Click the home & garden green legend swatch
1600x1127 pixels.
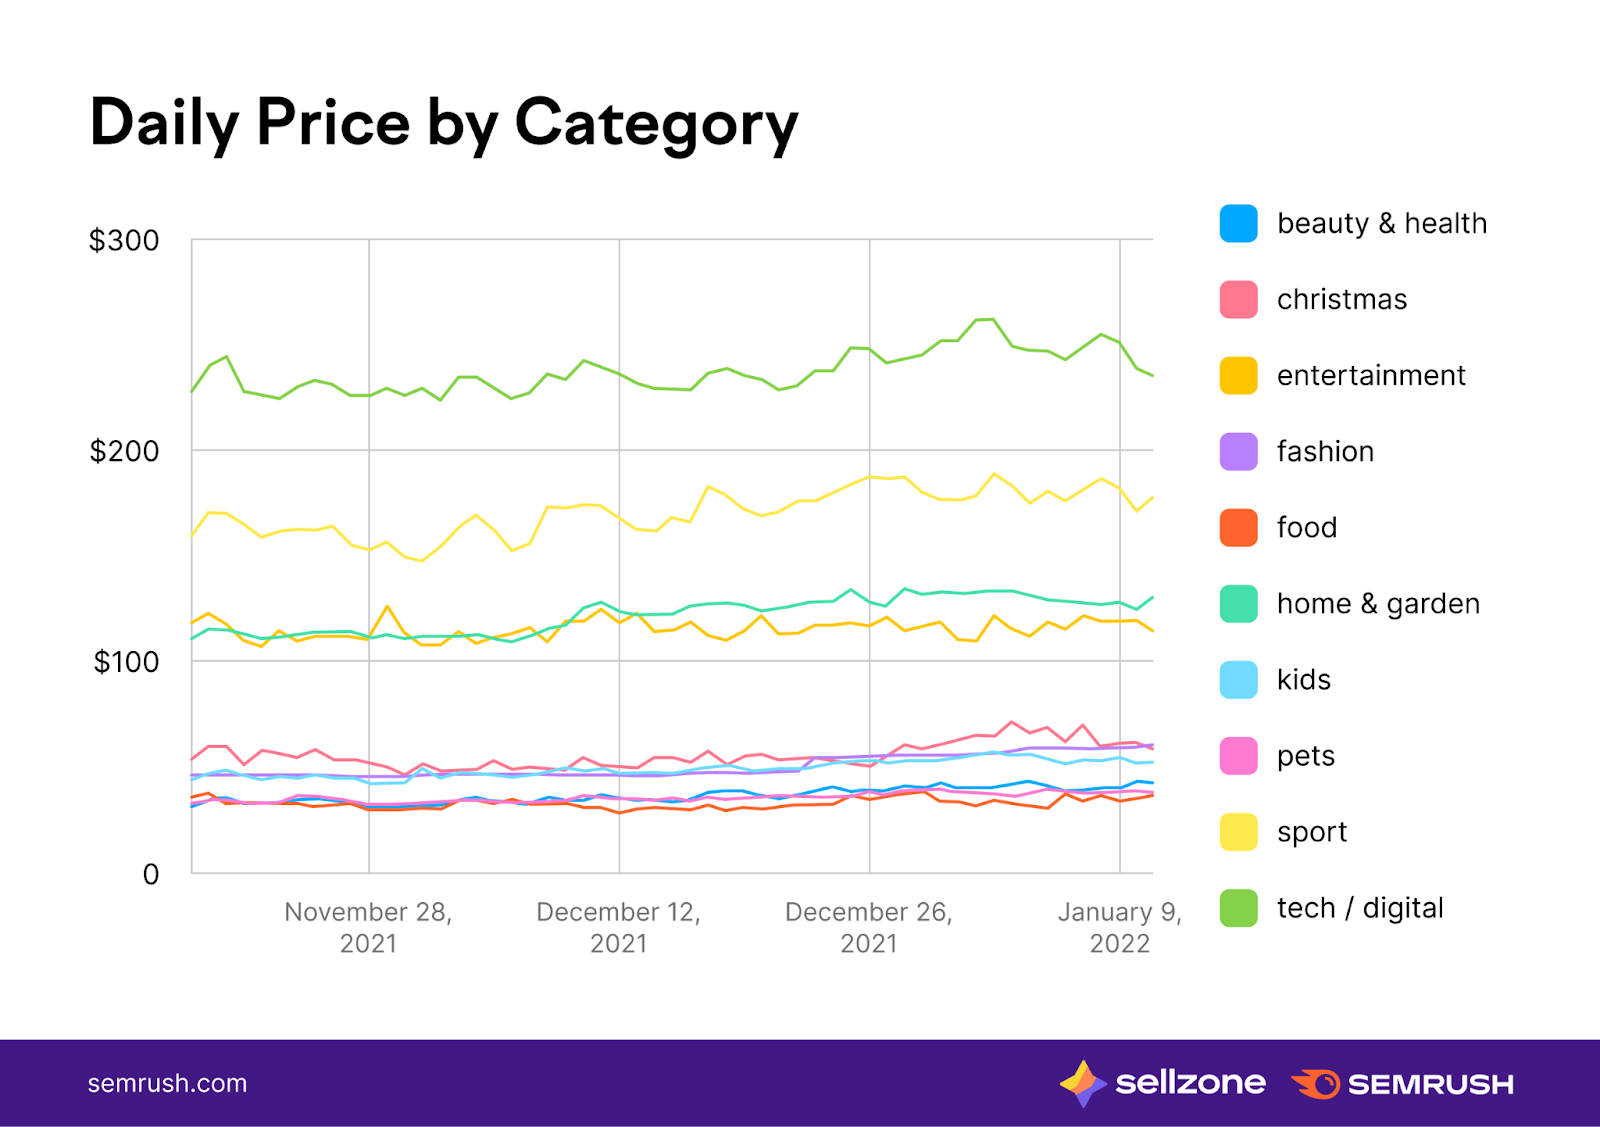(x=1238, y=603)
